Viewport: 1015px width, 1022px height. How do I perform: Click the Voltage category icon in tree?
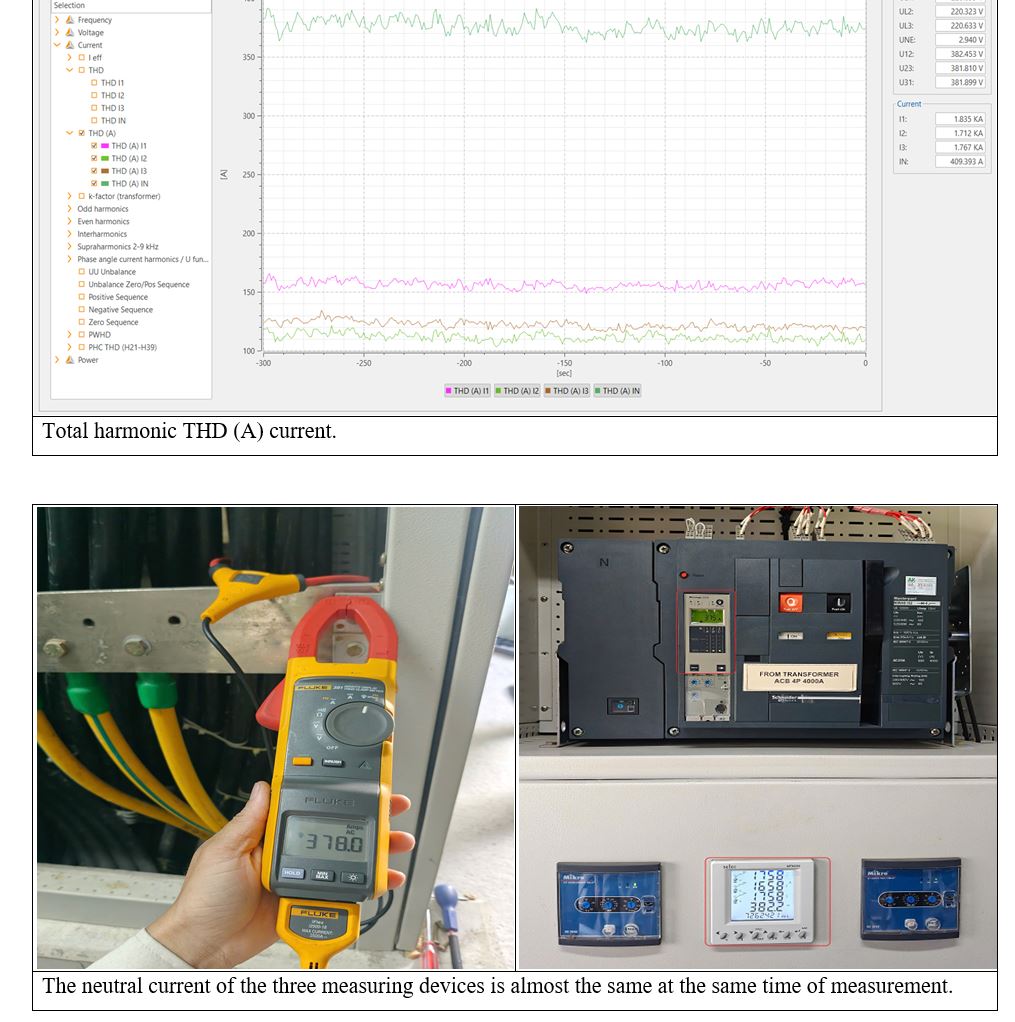(70, 33)
